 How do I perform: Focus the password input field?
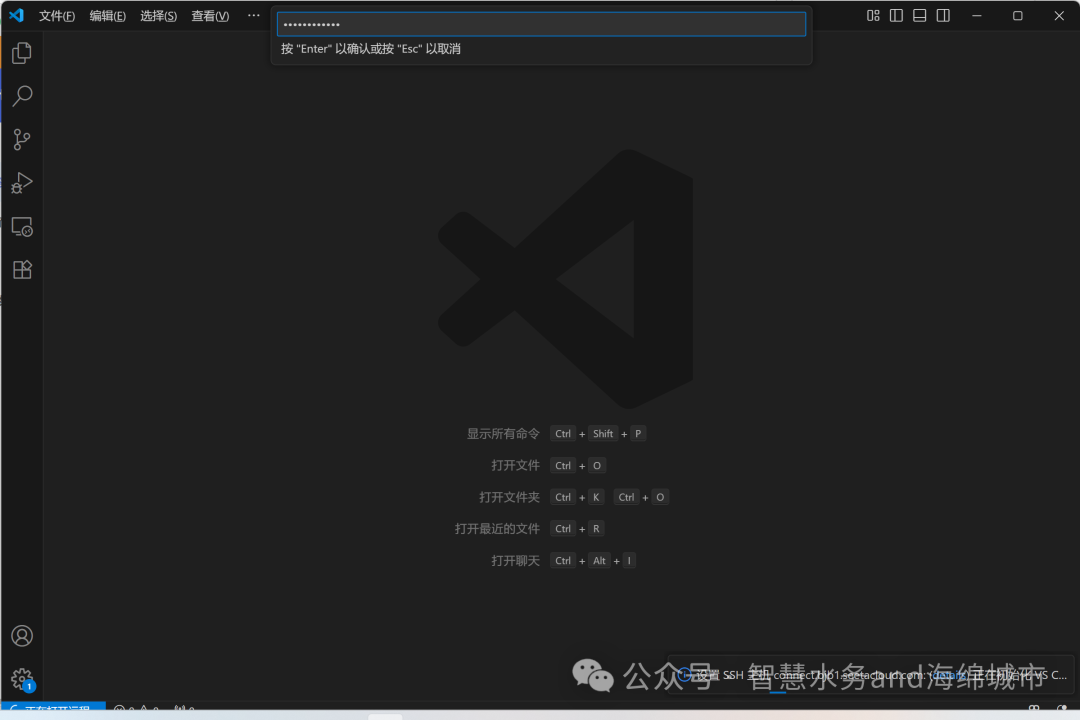pos(541,24)
